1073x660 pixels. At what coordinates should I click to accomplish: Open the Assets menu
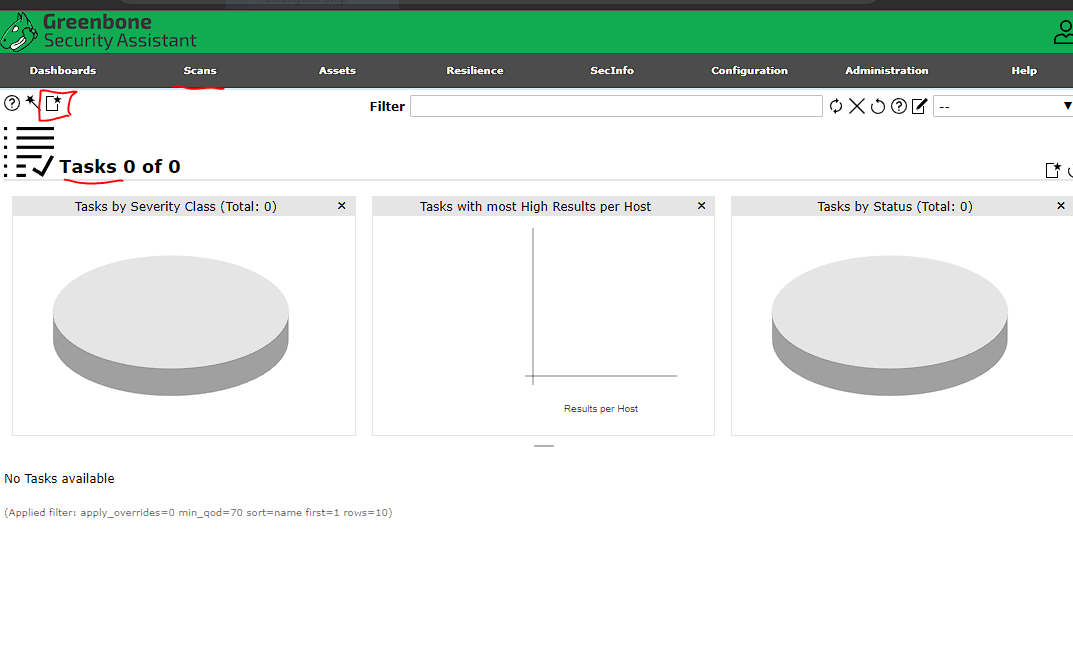coord(337,71)
